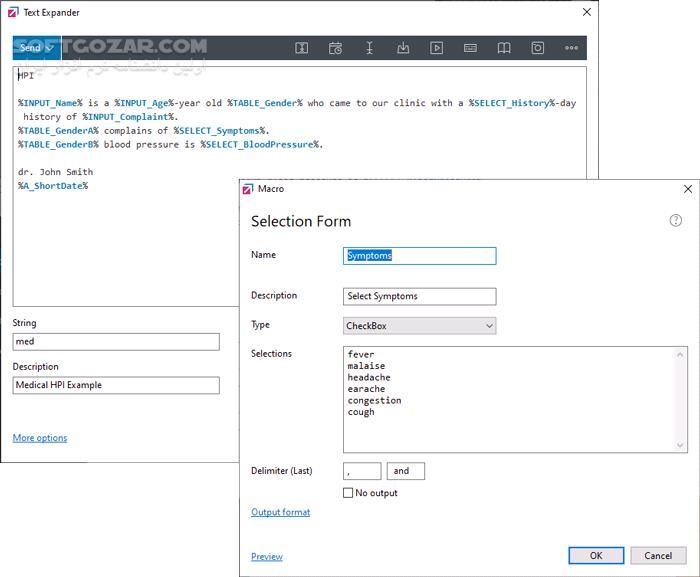Click the String field containing med

(x=116, y=342)
